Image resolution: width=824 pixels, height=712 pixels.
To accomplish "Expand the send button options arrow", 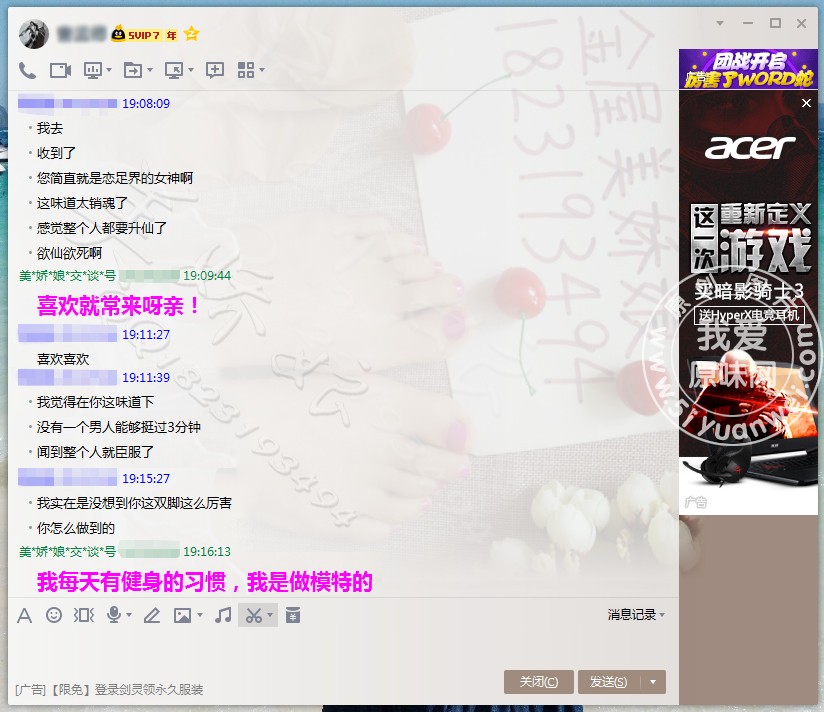I will (x=653, y=682).
